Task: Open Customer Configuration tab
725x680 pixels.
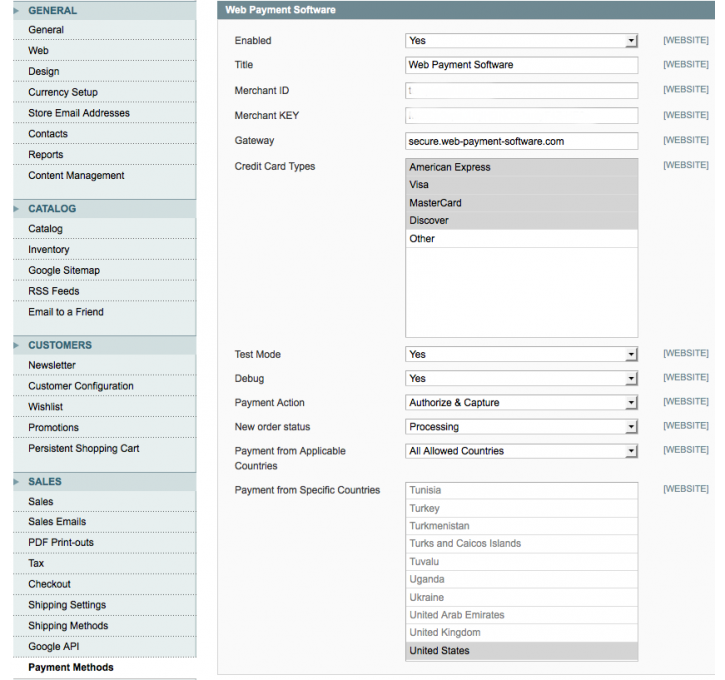Action: 104,386
